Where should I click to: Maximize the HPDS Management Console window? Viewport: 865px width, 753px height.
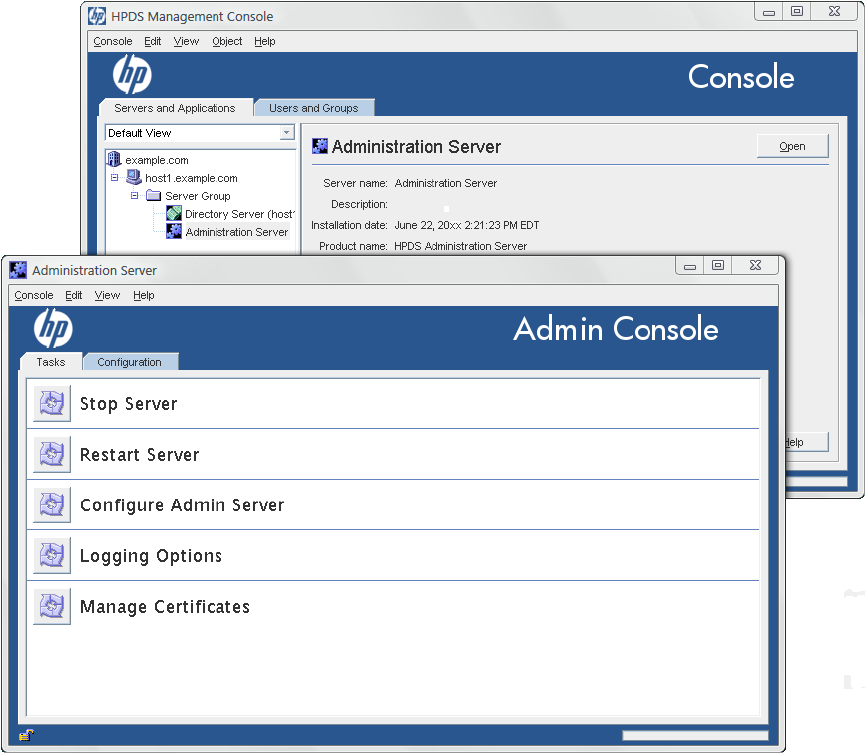797,11
